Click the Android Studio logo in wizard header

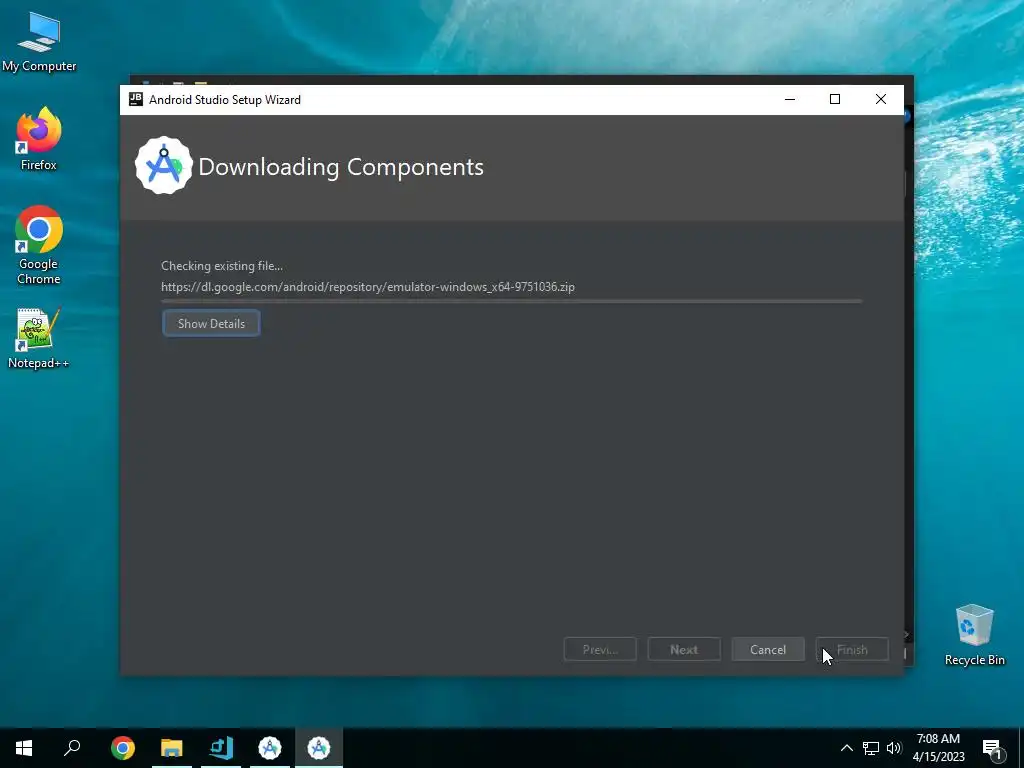[x=163, y=166]
